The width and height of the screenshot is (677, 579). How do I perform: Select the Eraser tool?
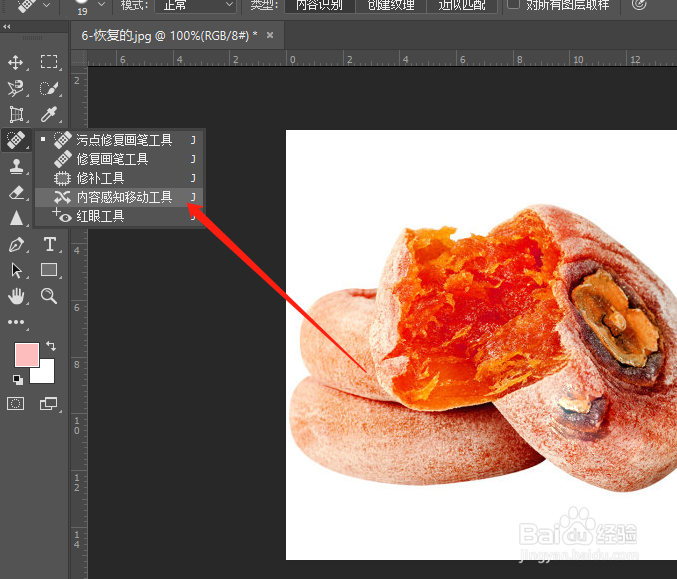tap(16, 192)
